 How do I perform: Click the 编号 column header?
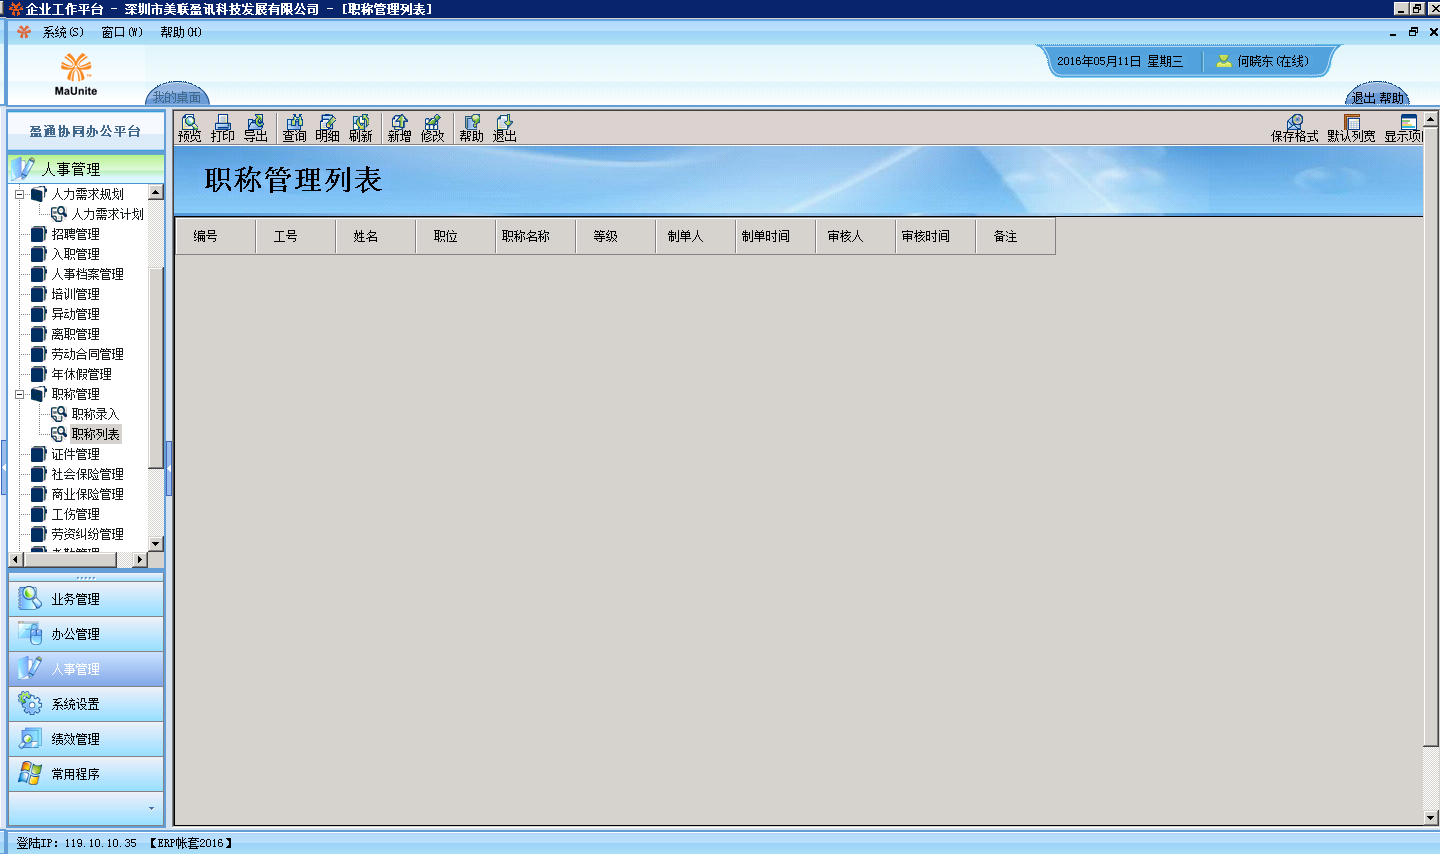215,236
